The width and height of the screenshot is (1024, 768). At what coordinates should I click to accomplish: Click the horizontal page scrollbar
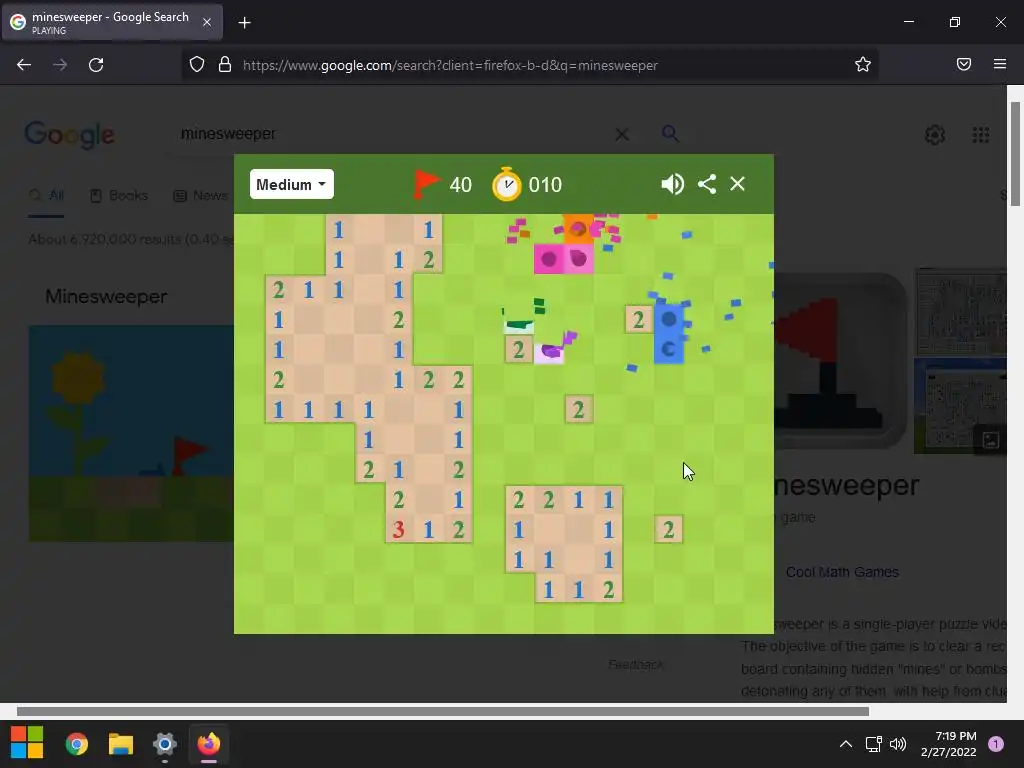[x=442, y=711]
